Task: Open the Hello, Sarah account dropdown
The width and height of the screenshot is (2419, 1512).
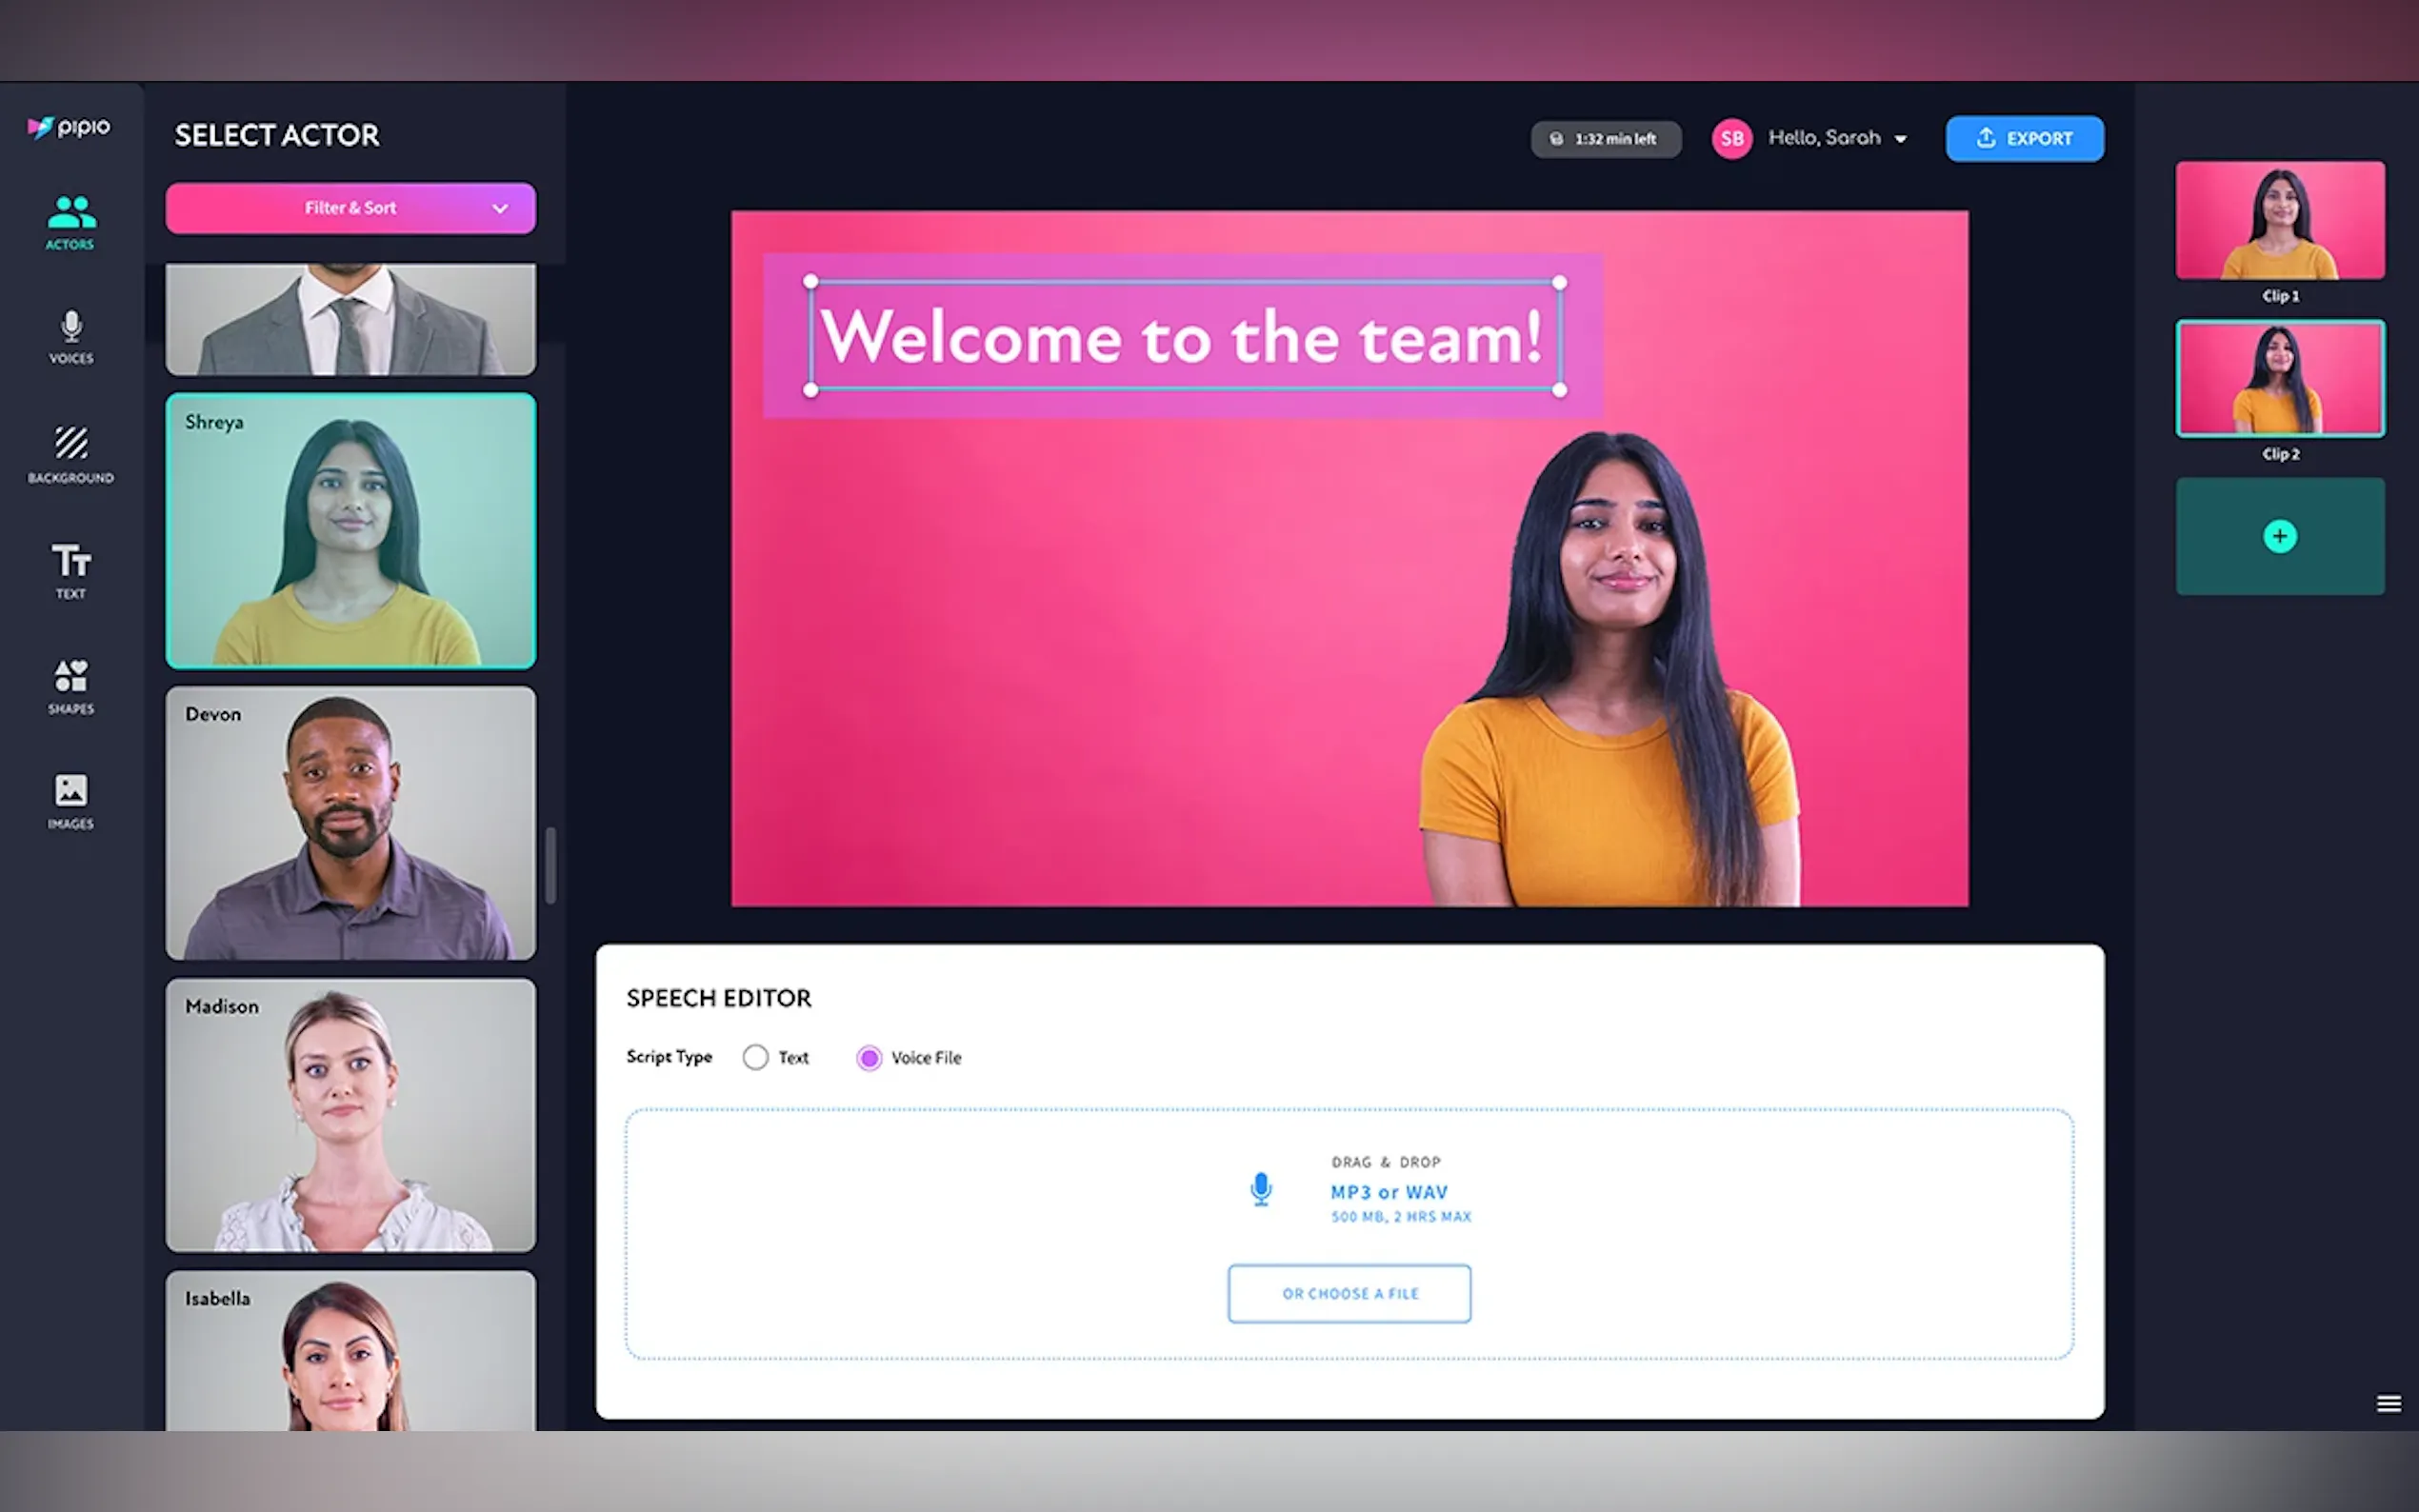Action: coord(1838,139)
